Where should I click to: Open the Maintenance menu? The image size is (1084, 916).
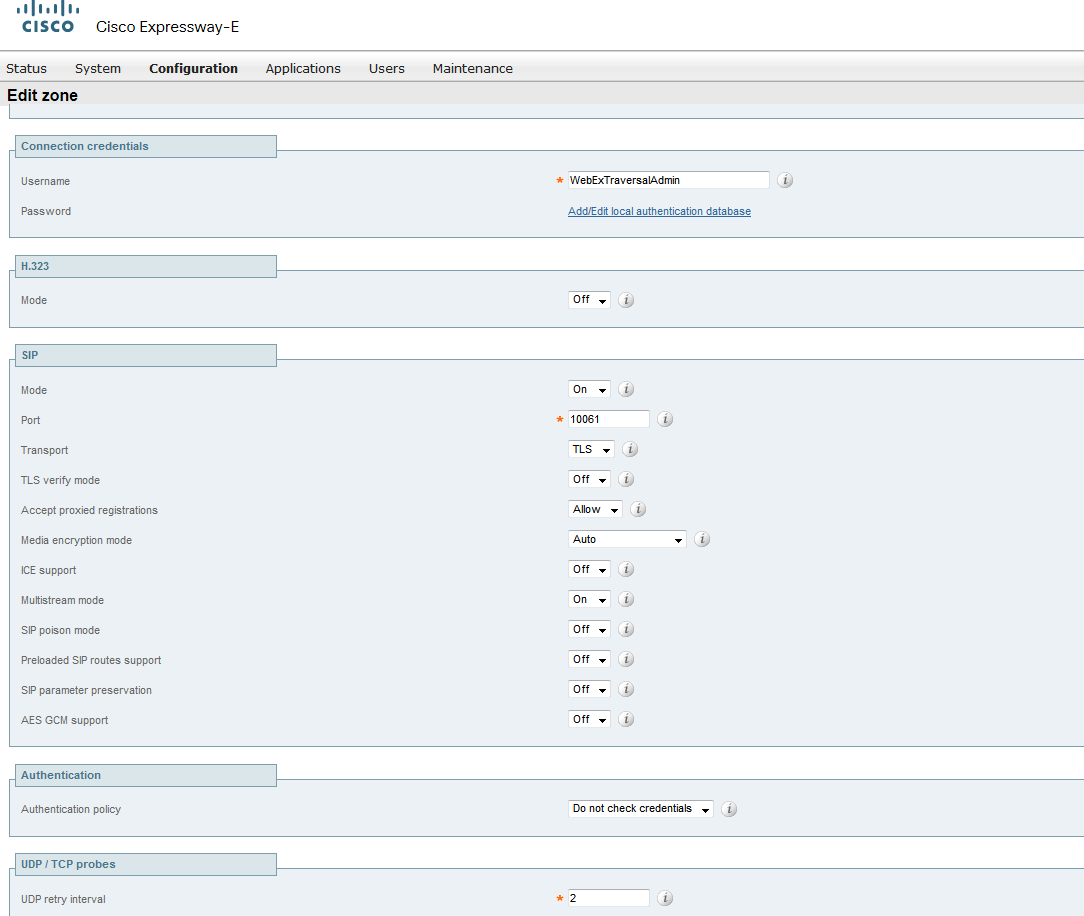point(473,68)
